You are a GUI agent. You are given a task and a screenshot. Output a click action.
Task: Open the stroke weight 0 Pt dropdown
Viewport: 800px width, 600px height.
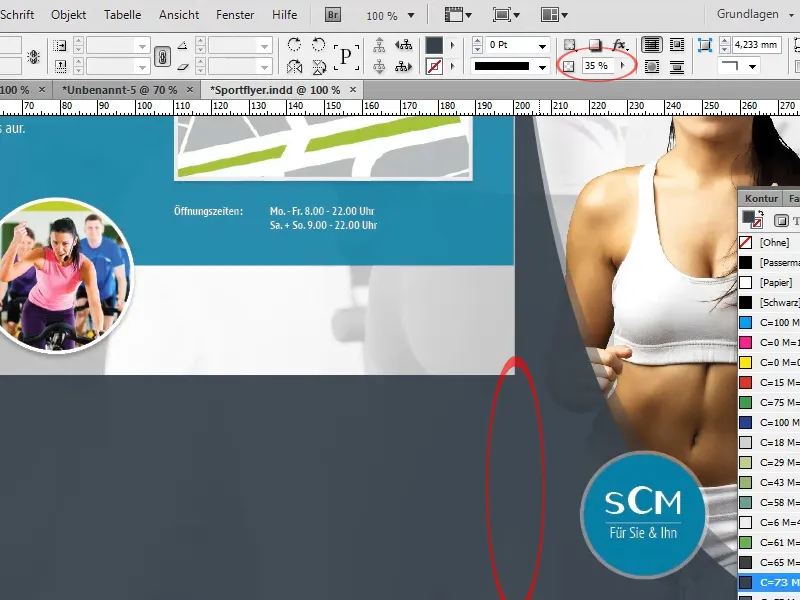click(542, 46)
